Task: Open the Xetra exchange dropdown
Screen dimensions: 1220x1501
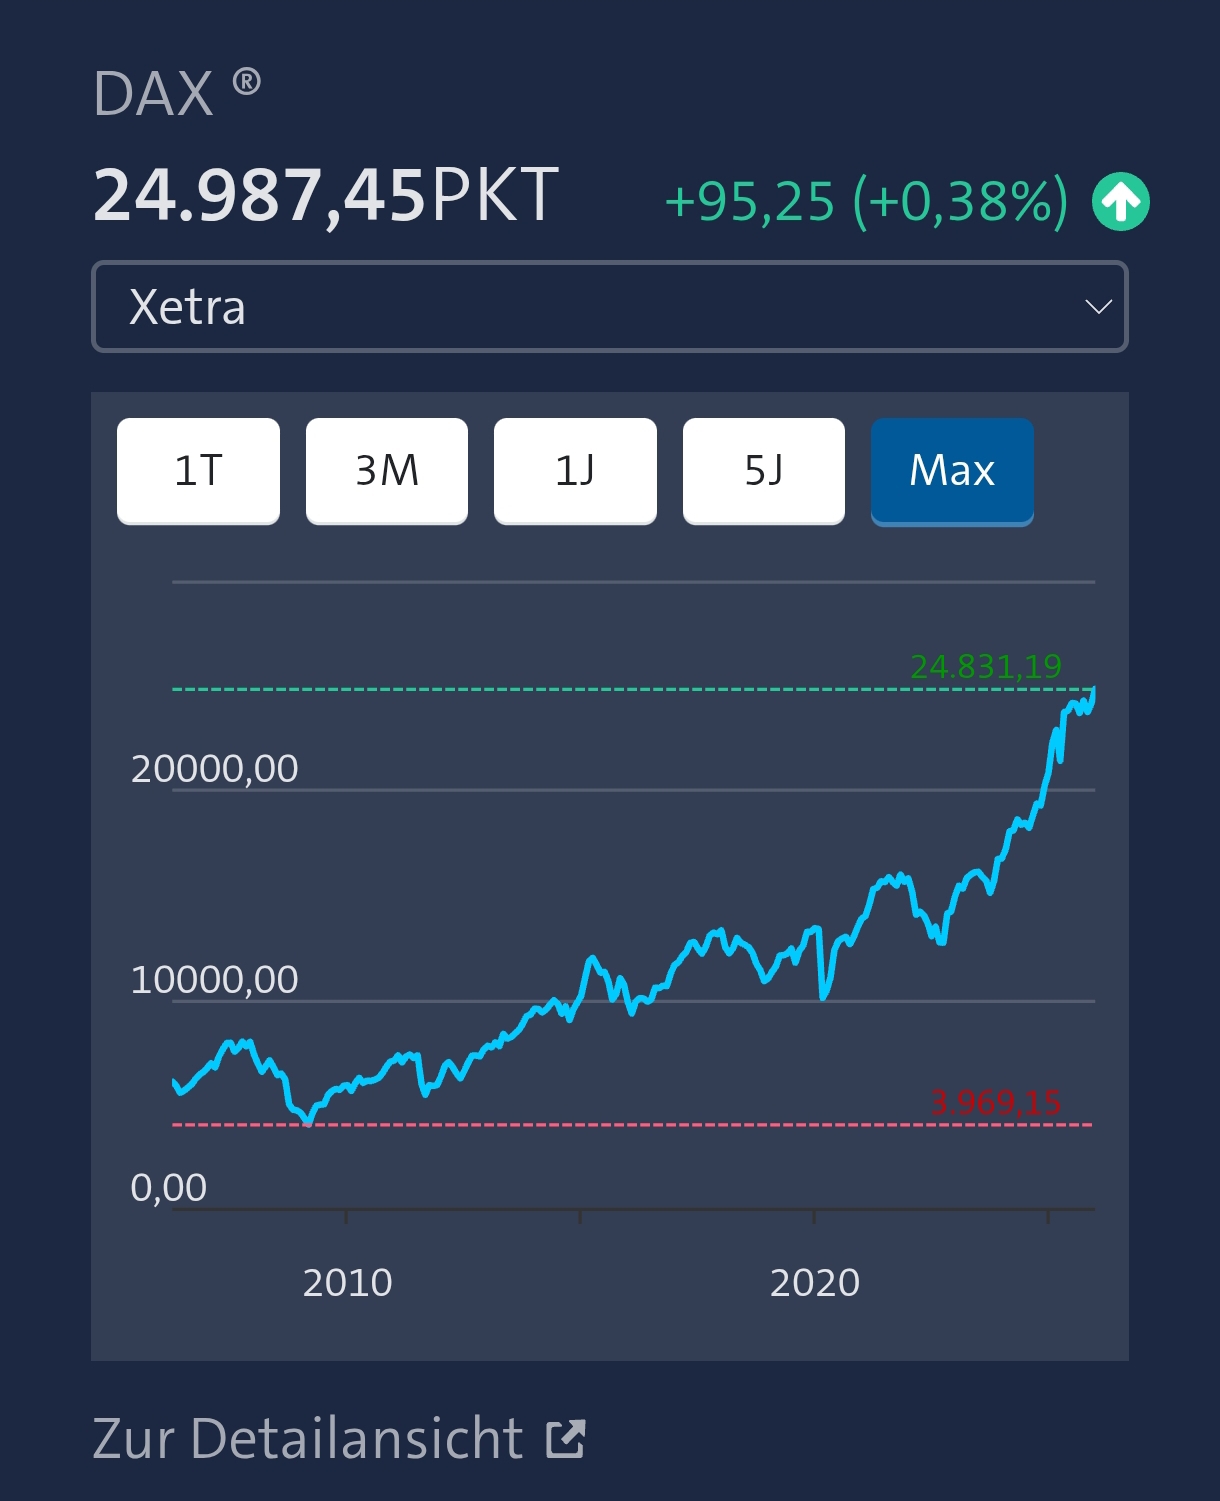Action: [609, 307]
